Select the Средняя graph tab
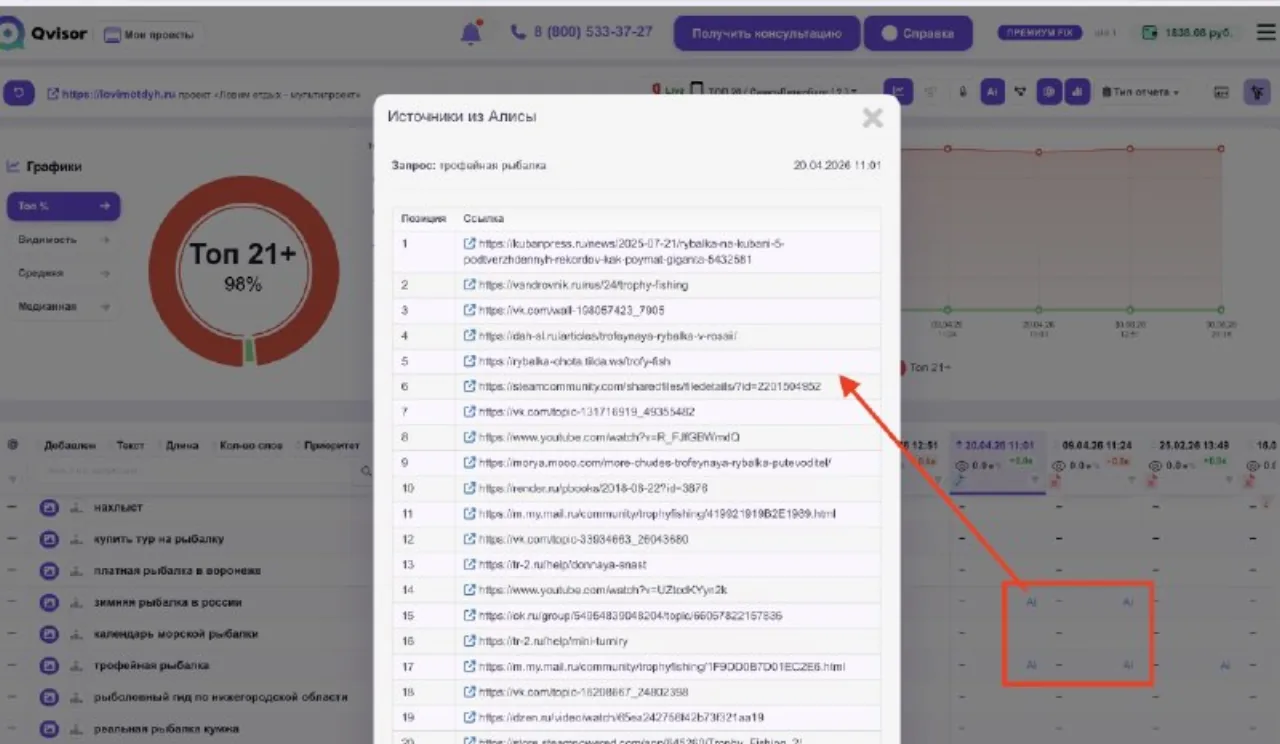Viewport: 1280px width, 744px height. (x=63, y=273)
